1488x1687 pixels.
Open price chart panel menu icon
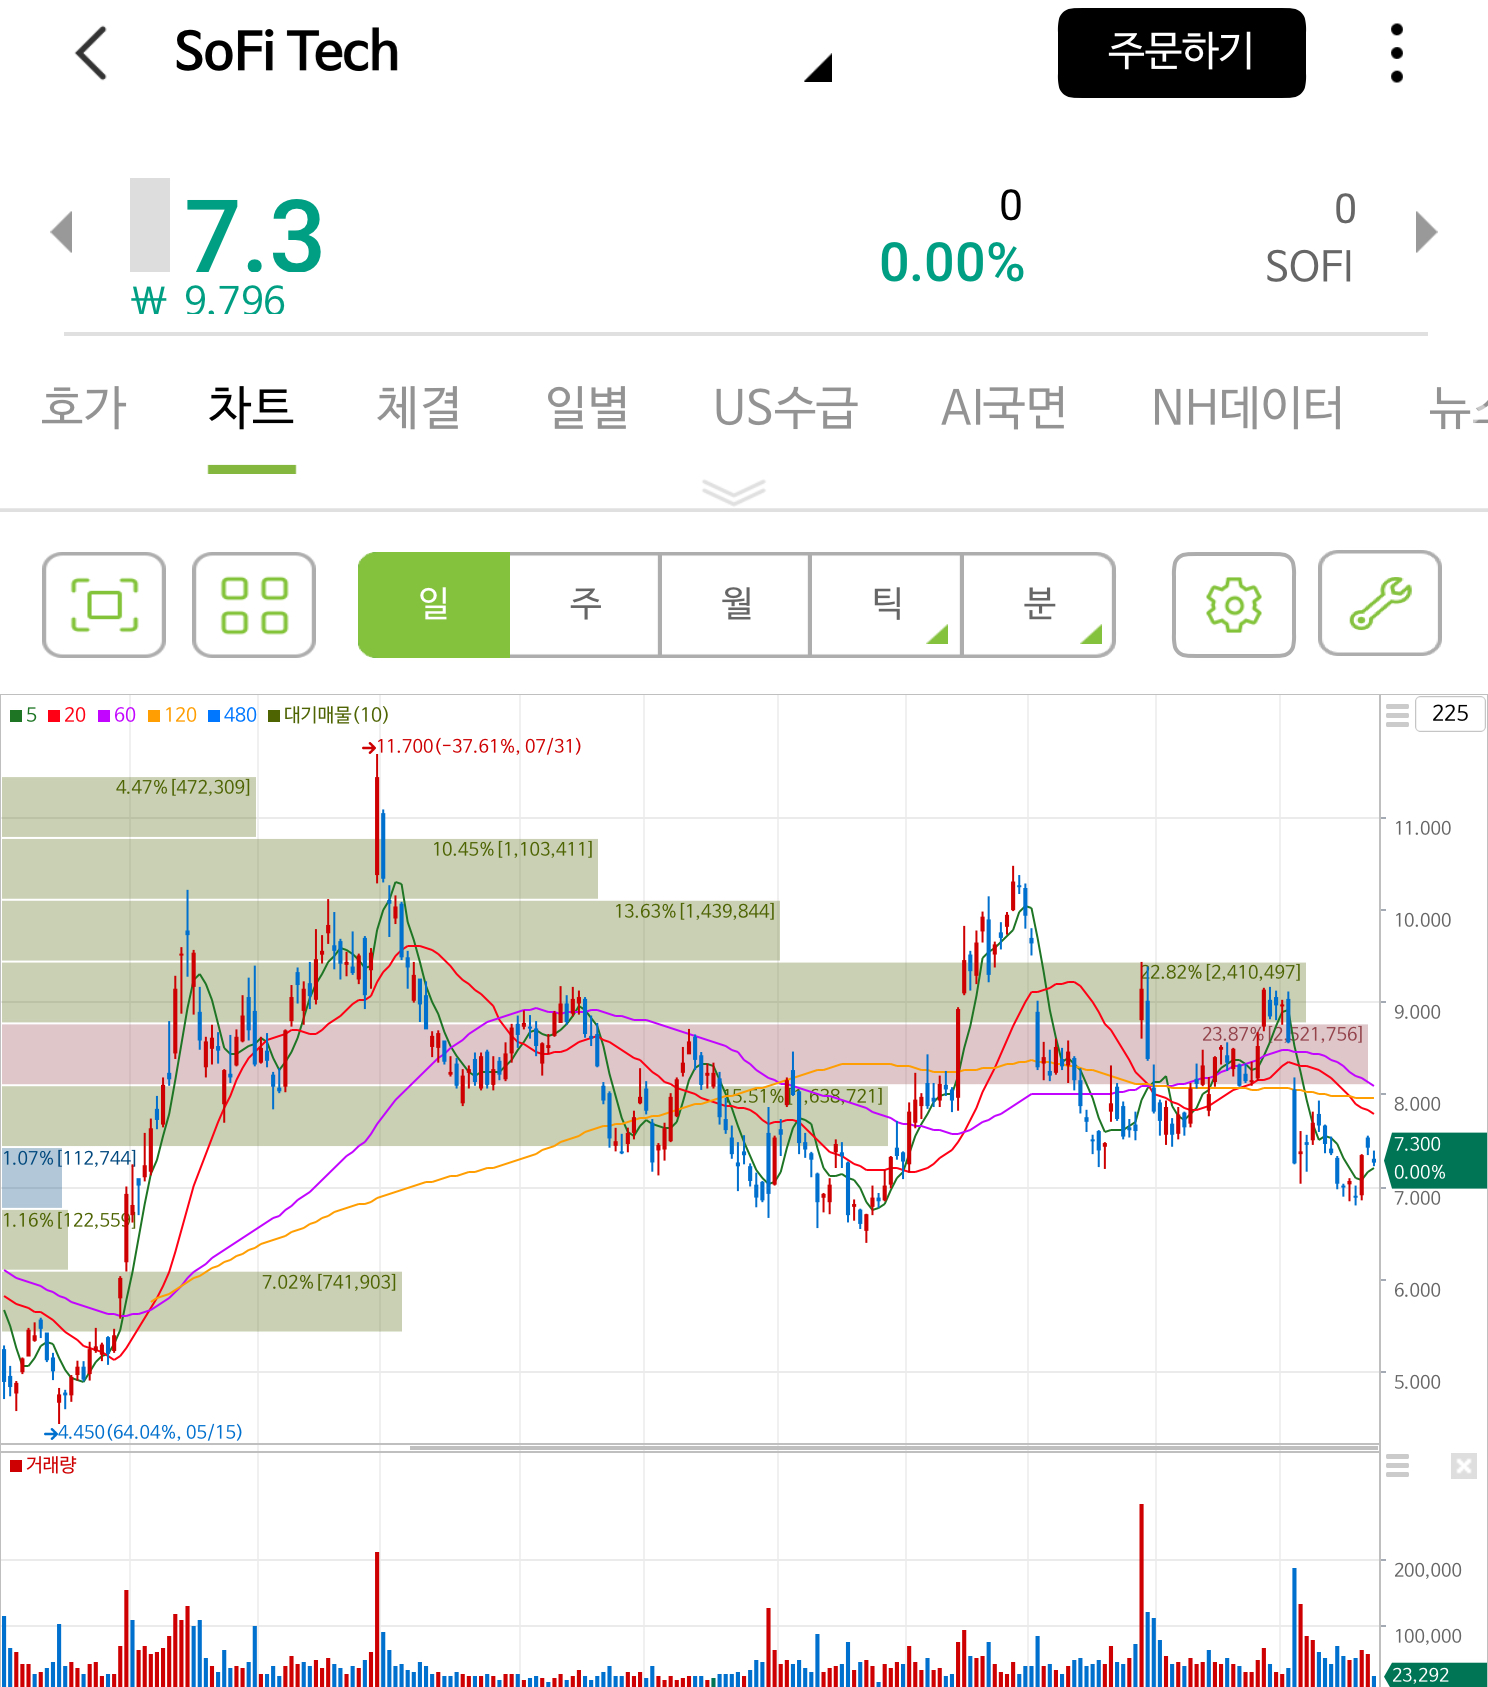point(1397,714)
